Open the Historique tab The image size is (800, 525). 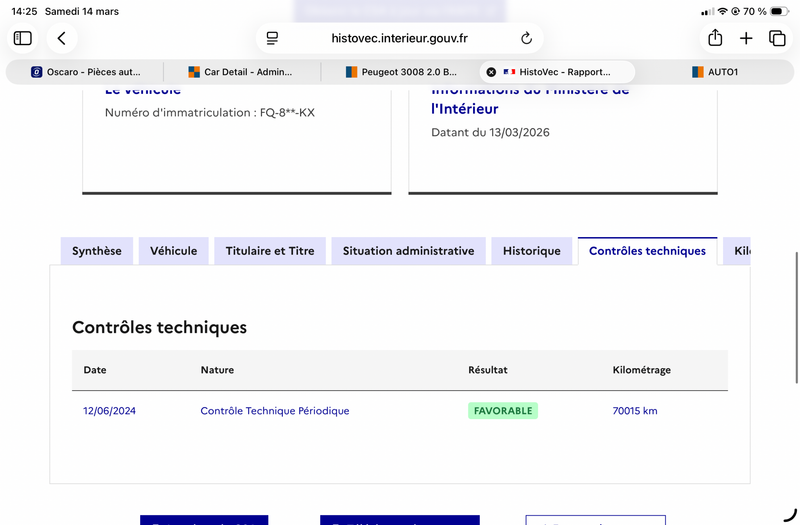[x=532, y=251]
